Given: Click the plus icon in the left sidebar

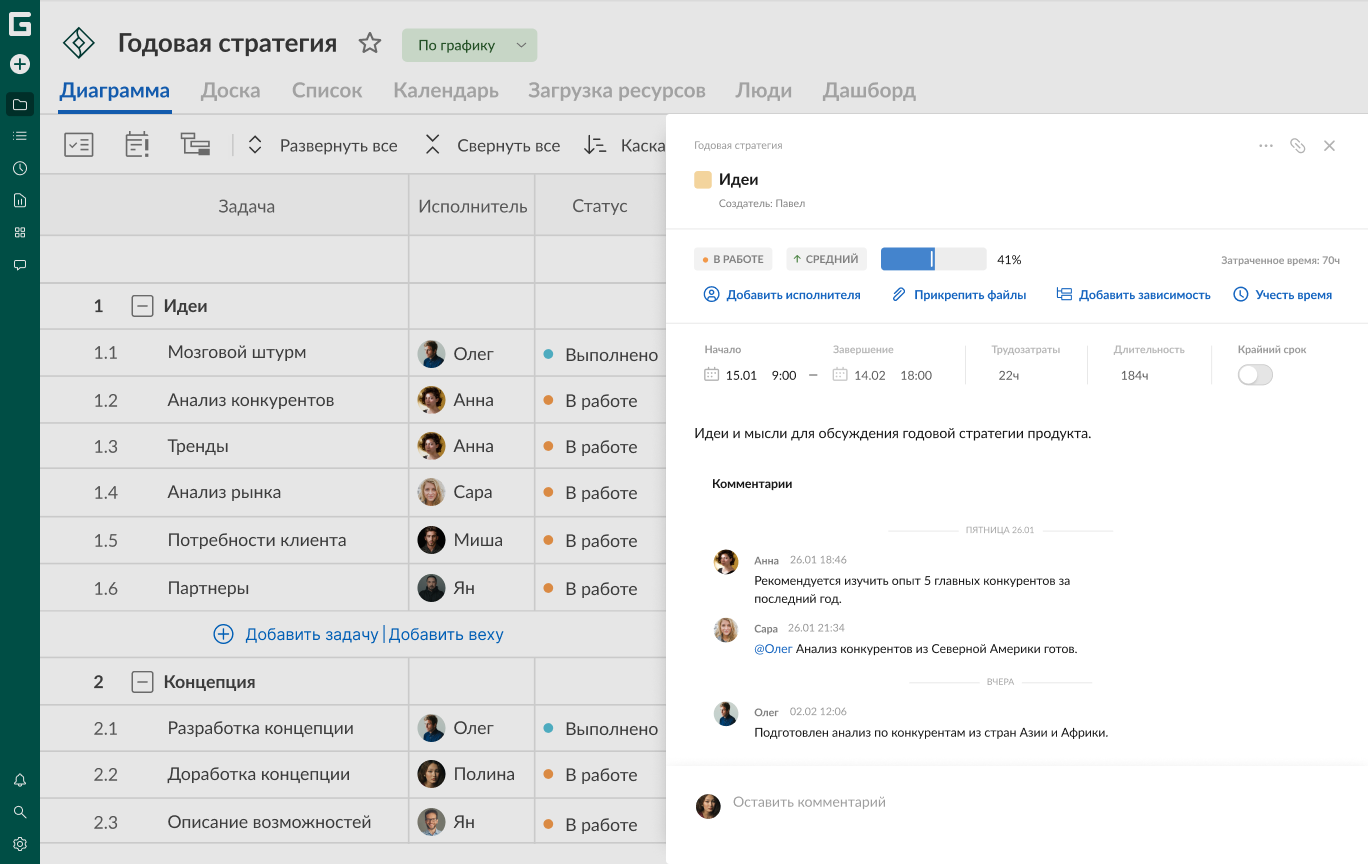Looking at the screenshot, I should tap(20, 64).
